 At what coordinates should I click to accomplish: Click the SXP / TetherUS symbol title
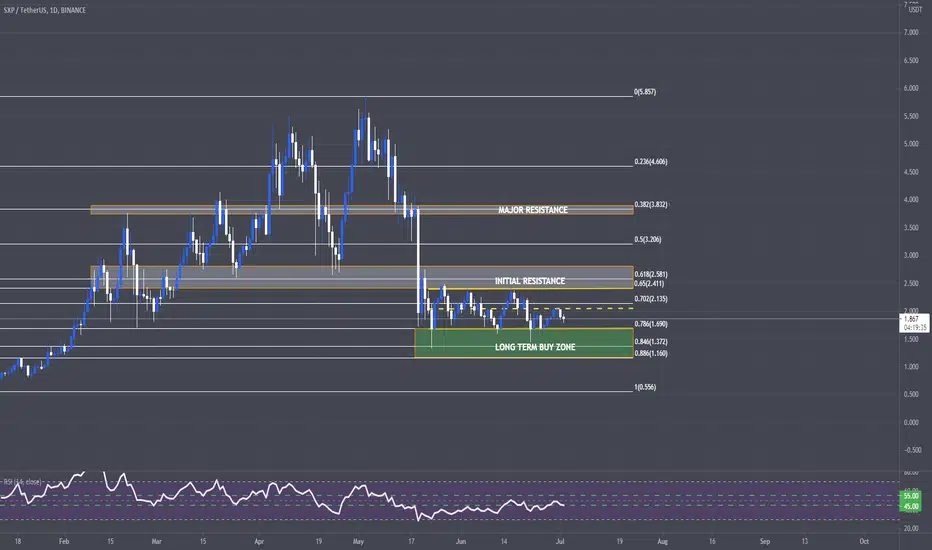click(45, 10)
